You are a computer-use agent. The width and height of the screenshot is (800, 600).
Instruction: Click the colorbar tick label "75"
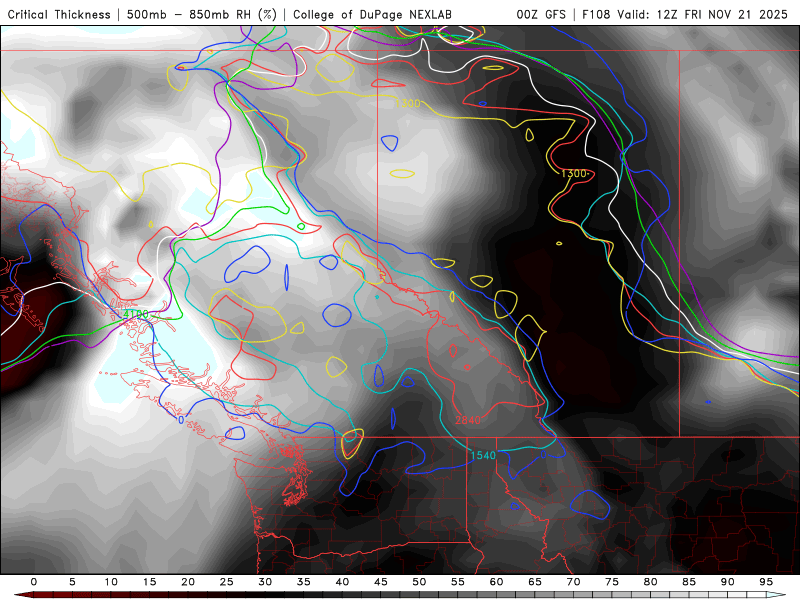coord(612,582)
